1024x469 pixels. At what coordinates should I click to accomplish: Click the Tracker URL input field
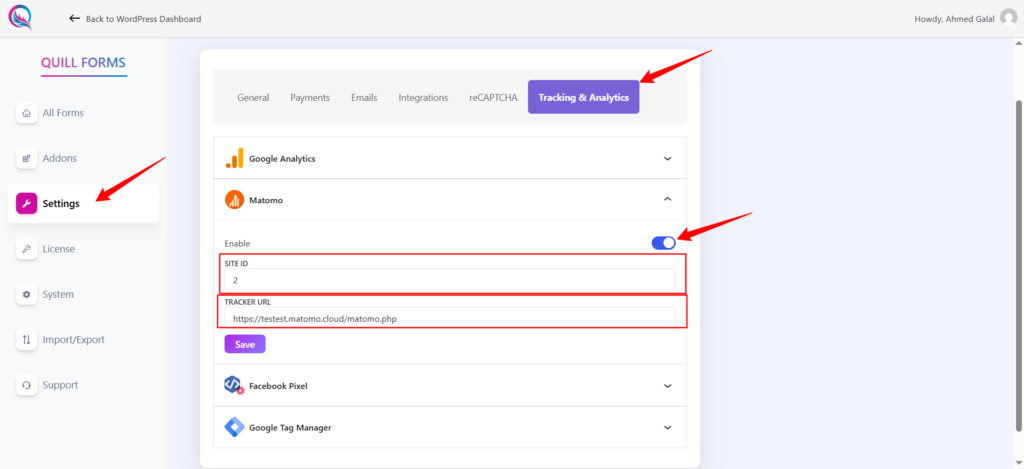(450, 318)
